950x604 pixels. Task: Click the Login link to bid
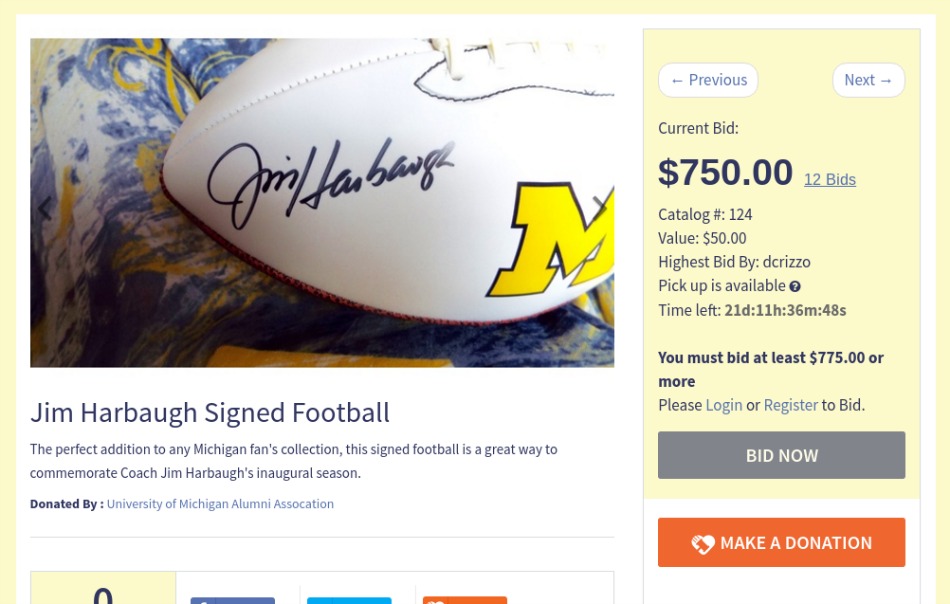pyautogui.click(x=724, y=405)
